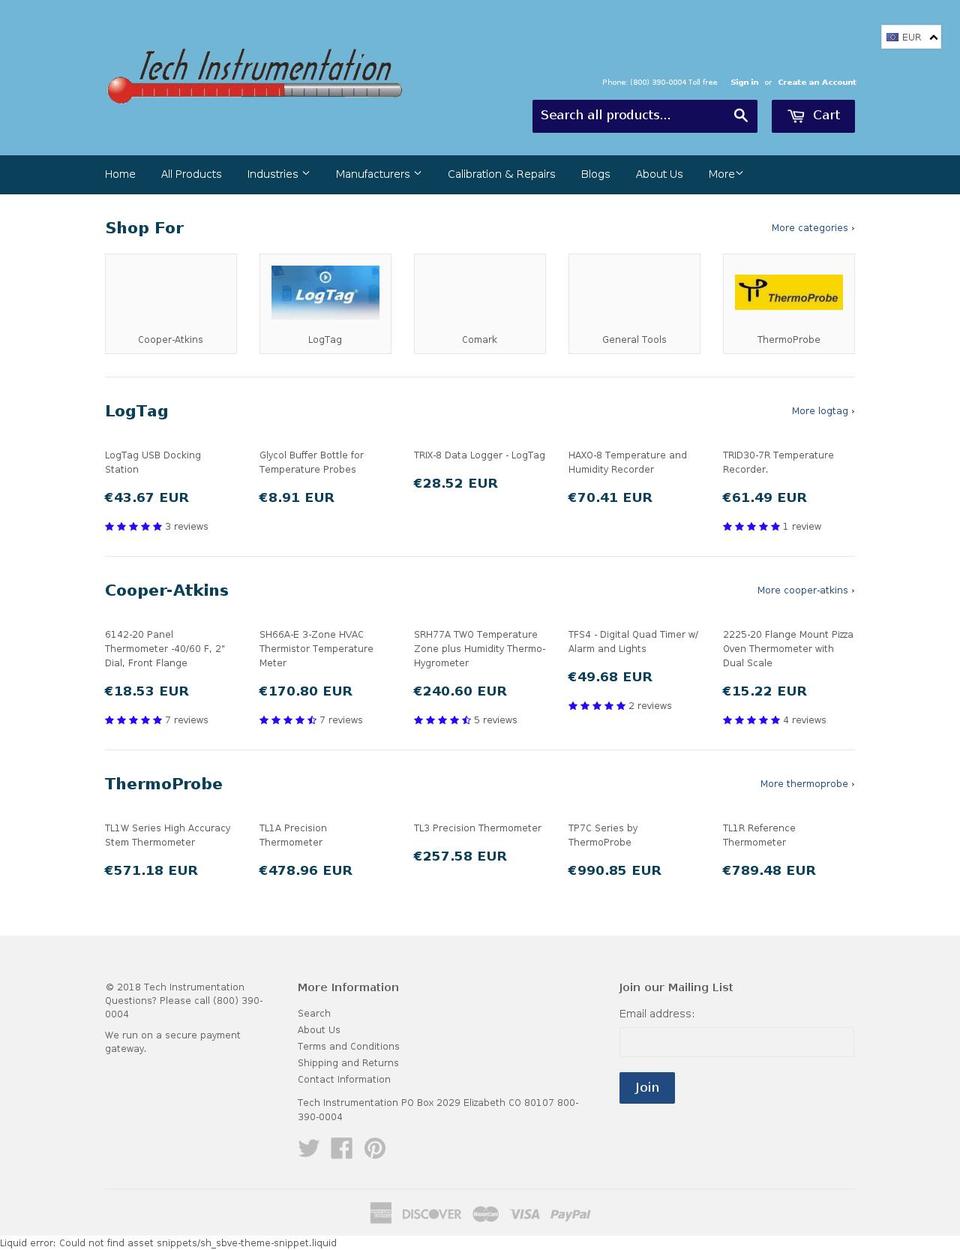Screen dimensions: 960x1250
Task: Open LogTag USB Docking Station product
Action: pos(153,462)
